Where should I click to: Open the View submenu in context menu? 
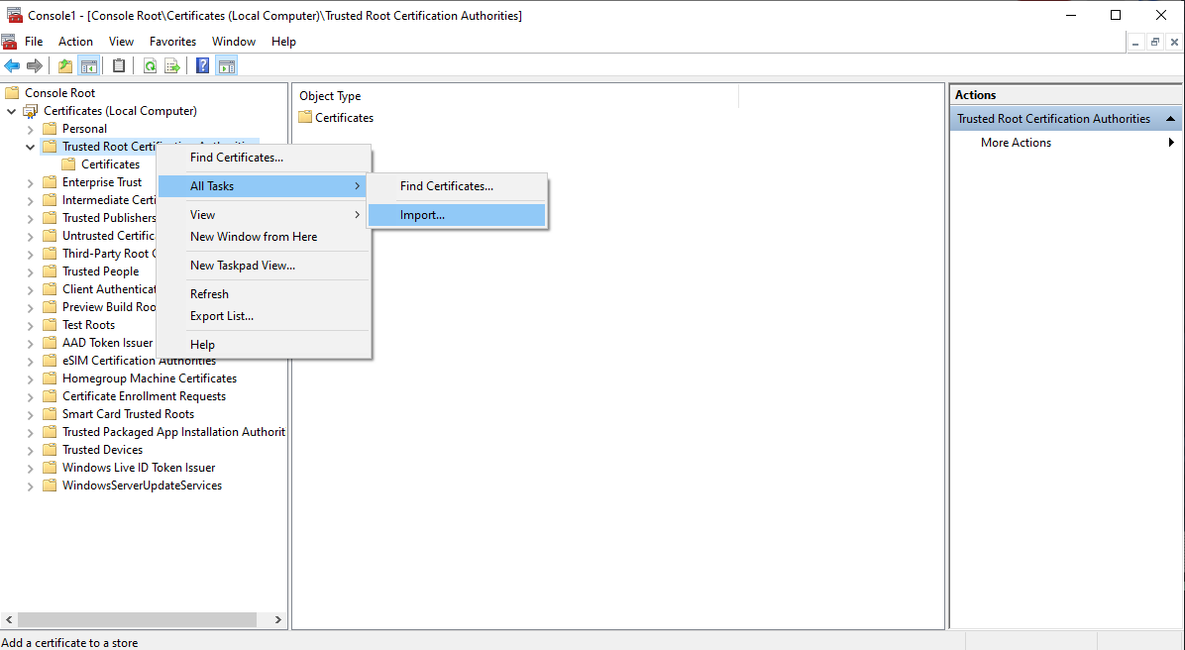203,215
